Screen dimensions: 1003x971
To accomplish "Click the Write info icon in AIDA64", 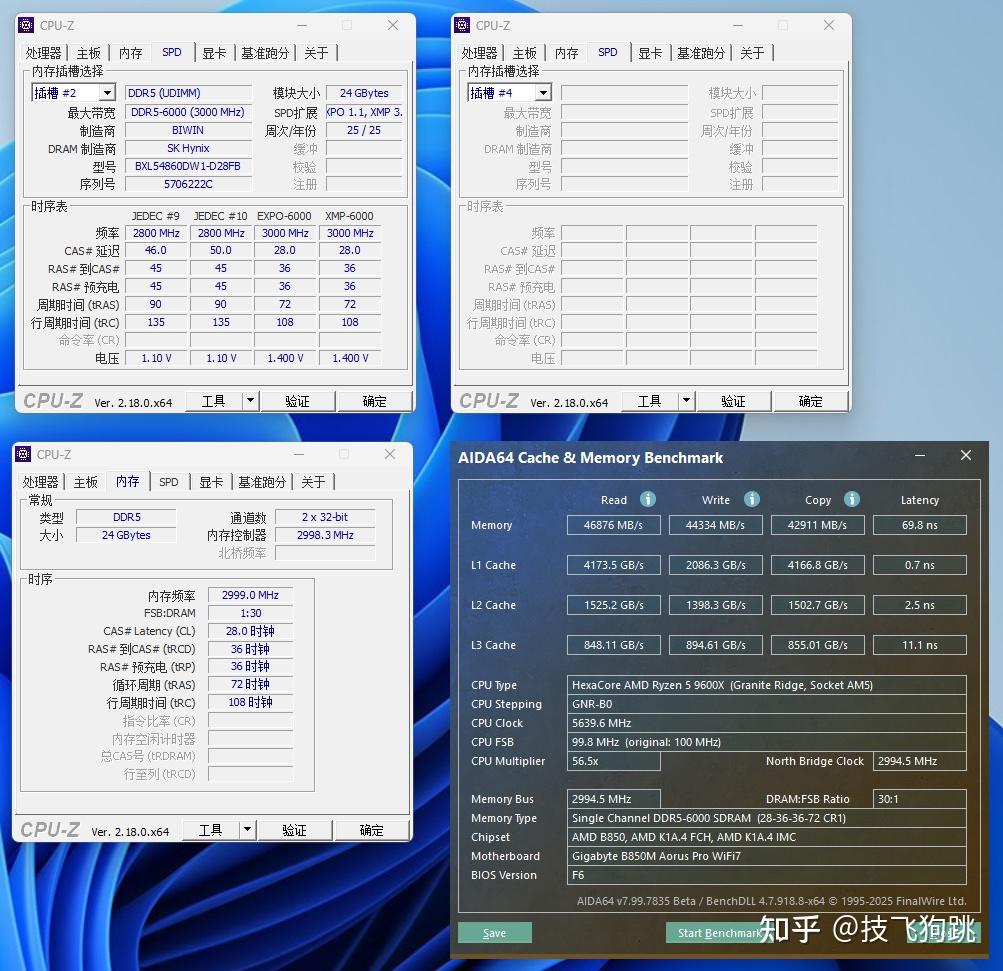I will coord(752,499).
